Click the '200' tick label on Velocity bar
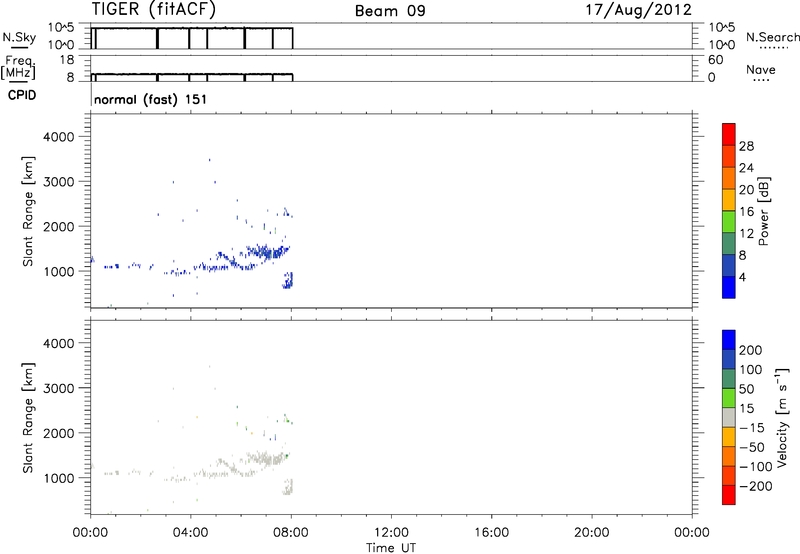The width and height of the screenshot is (800, 554). click(751, 350)
